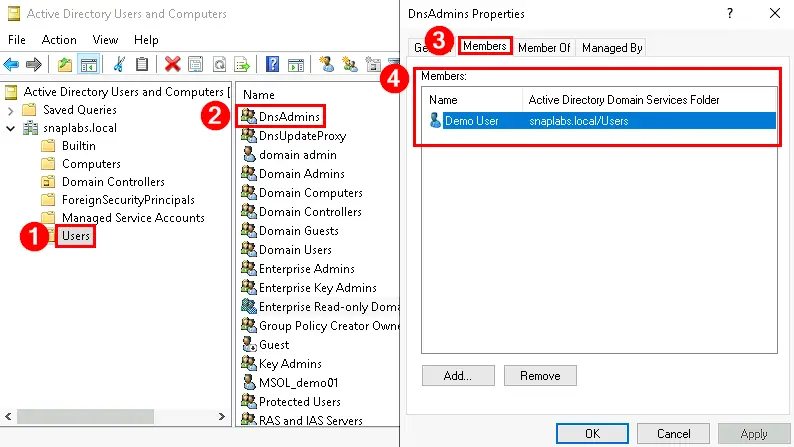The width and height of the screenshot is (794, 447).
Task: Click the red Delete X icon
Action: click(172, 64)
